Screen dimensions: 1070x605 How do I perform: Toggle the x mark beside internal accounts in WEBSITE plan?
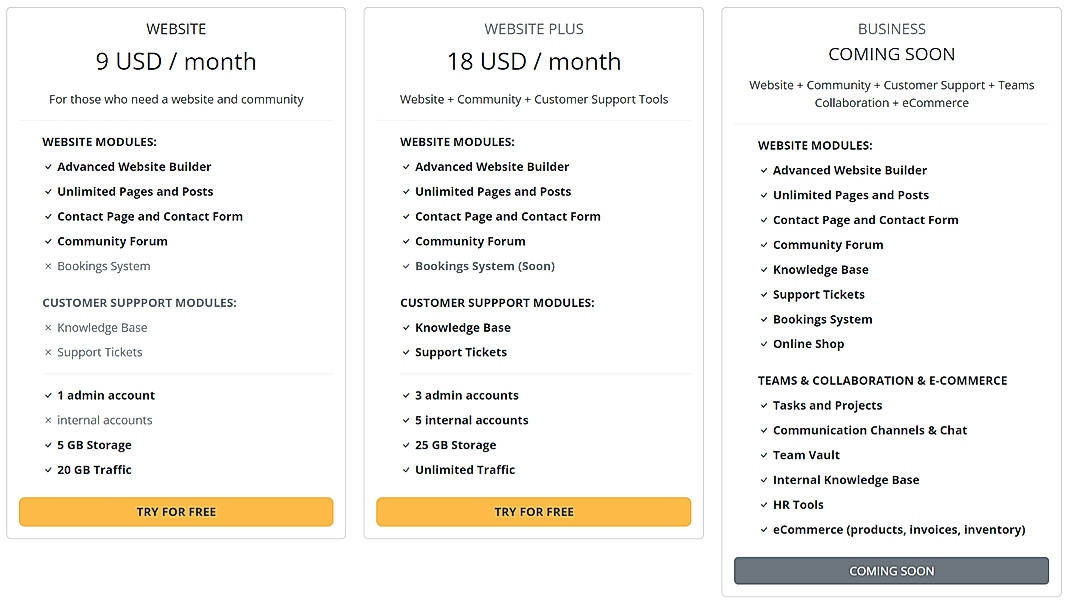(x=47, y=420)
